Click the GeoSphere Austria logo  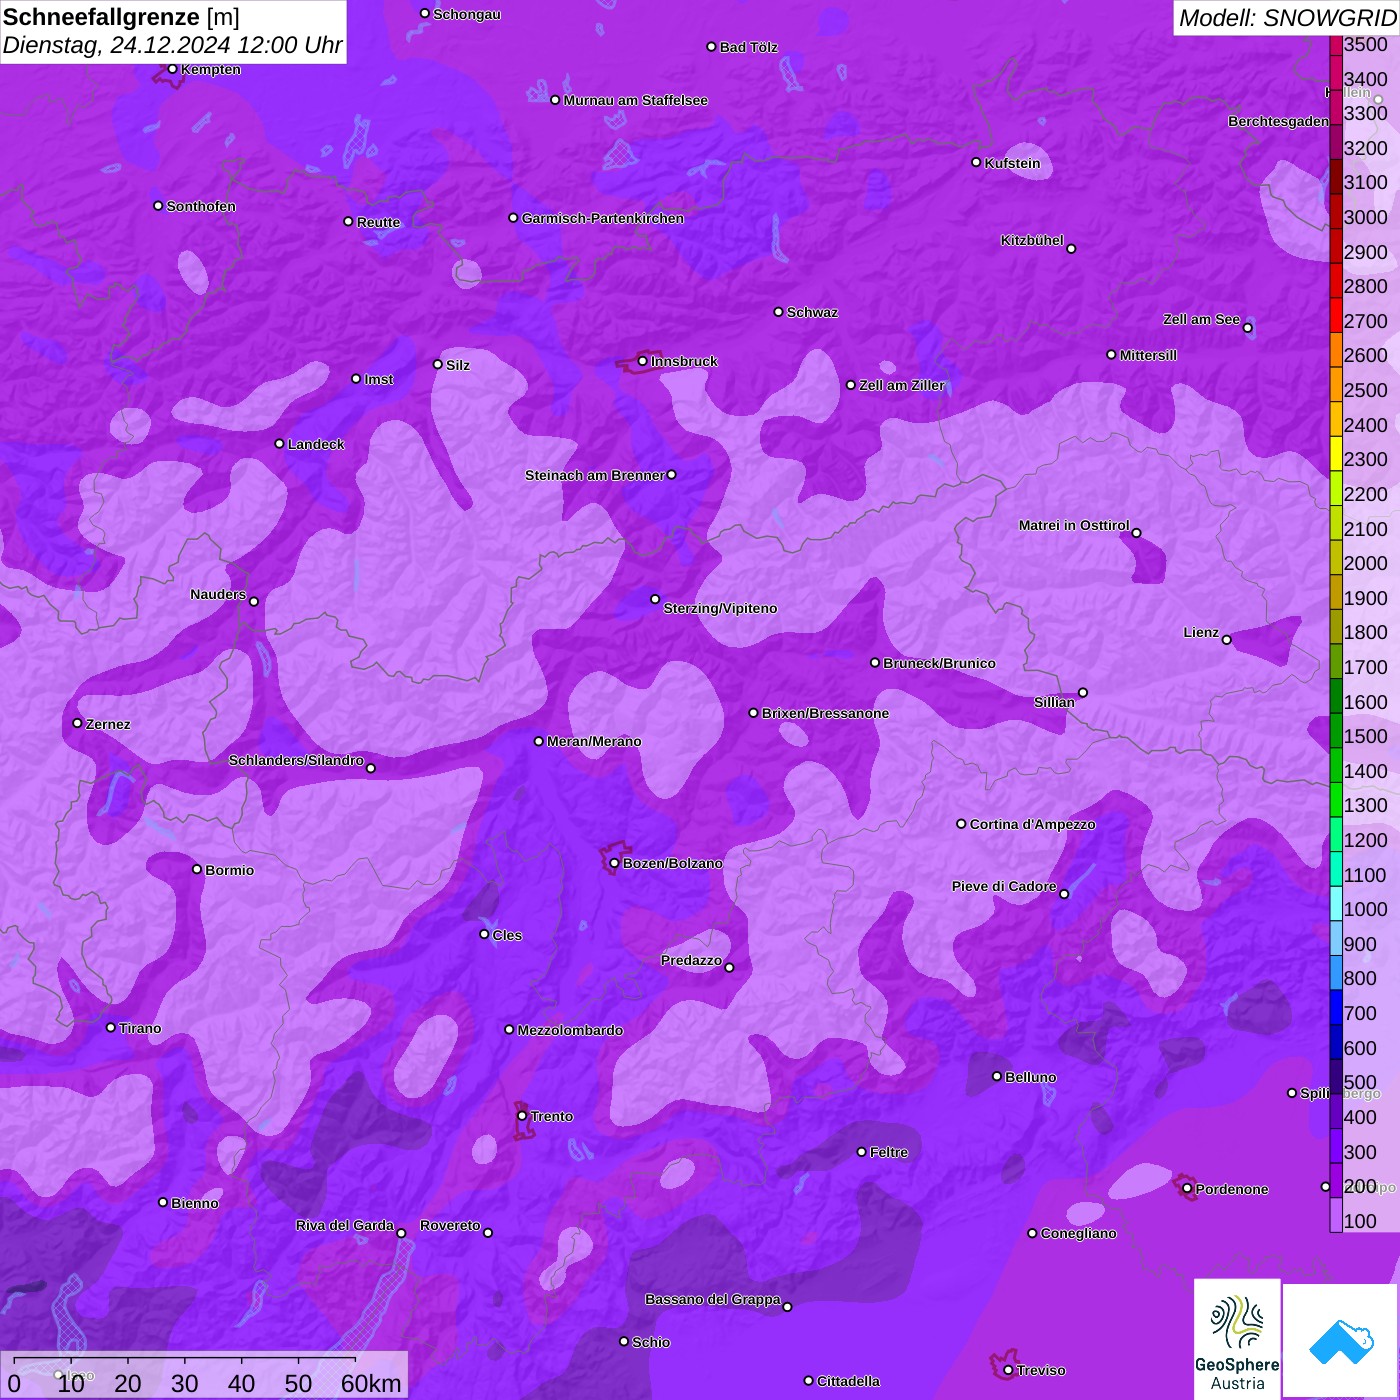[1237, 1340]
